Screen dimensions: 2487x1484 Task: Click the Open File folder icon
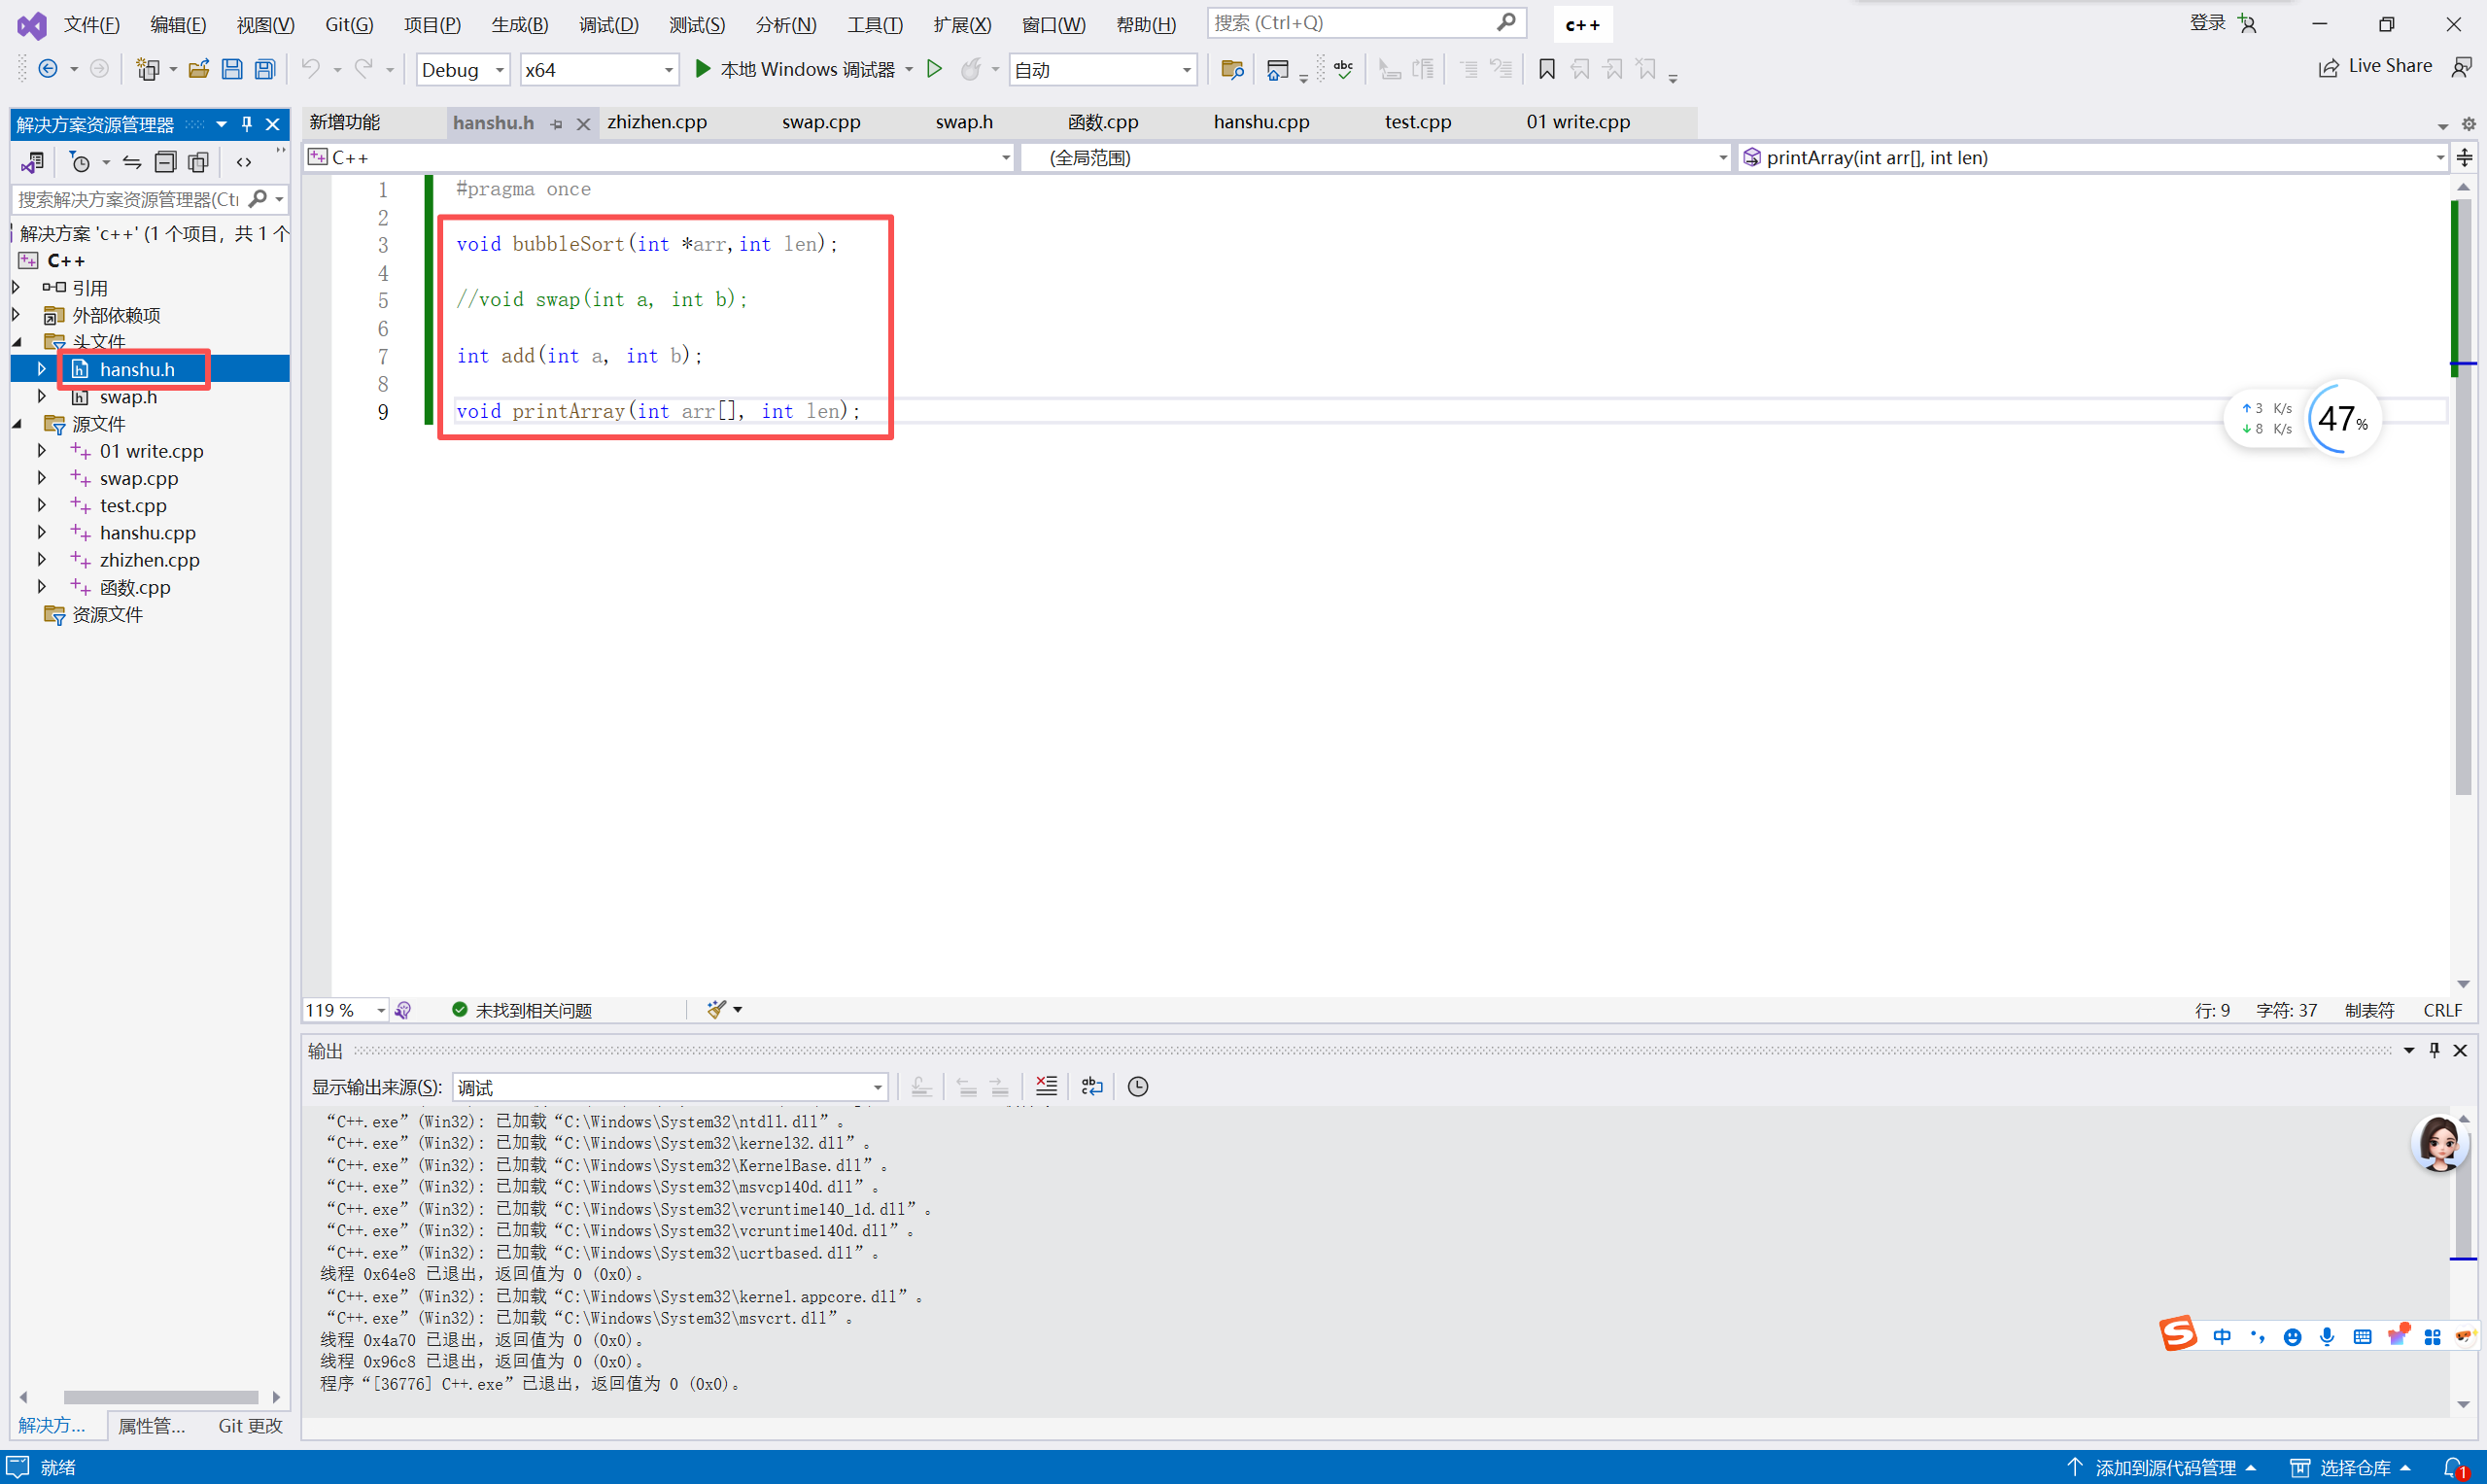pyautogui.click(x=199, y=69)
